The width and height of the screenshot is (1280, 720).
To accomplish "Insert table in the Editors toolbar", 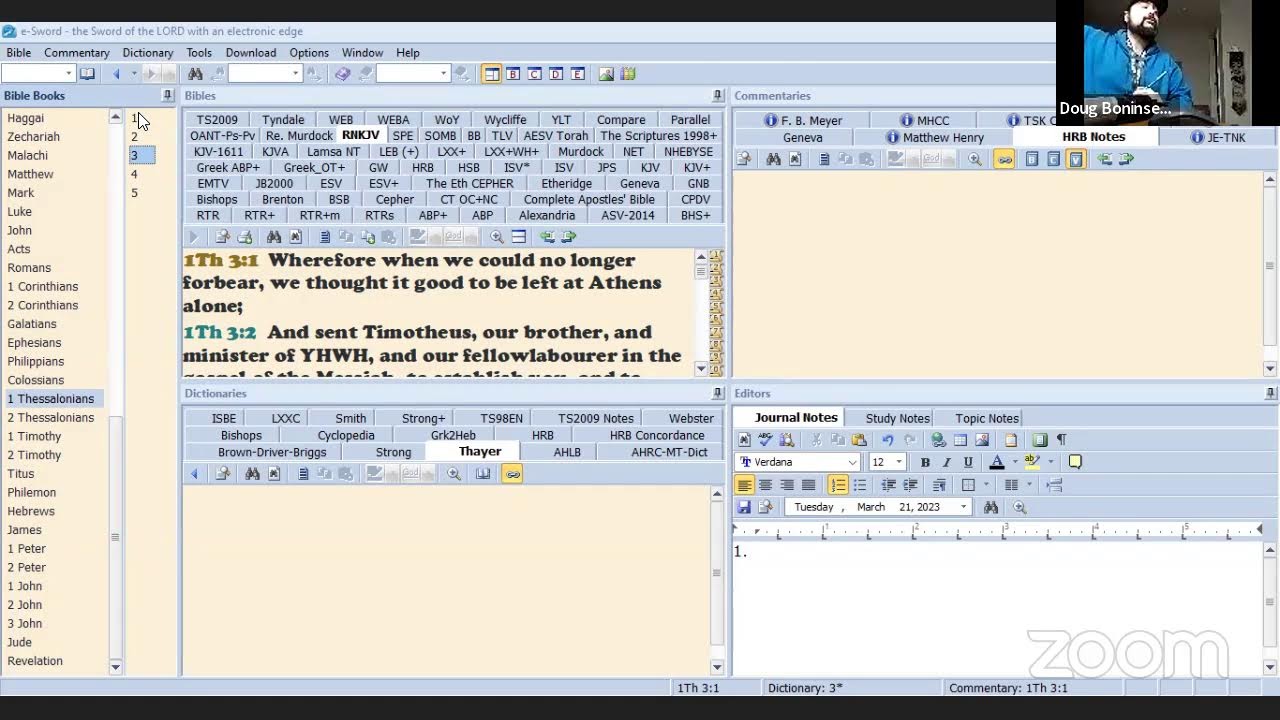I will click(x=960, y=440).
